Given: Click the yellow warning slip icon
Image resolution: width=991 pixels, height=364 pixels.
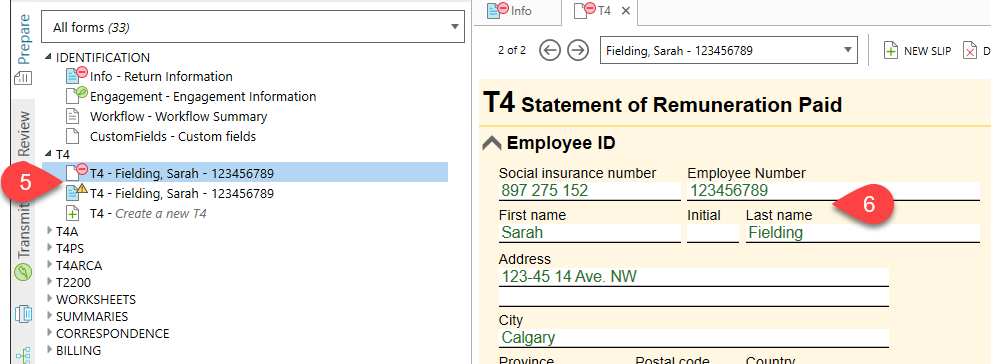Looking at the screenshot, I should click(76, 192).
